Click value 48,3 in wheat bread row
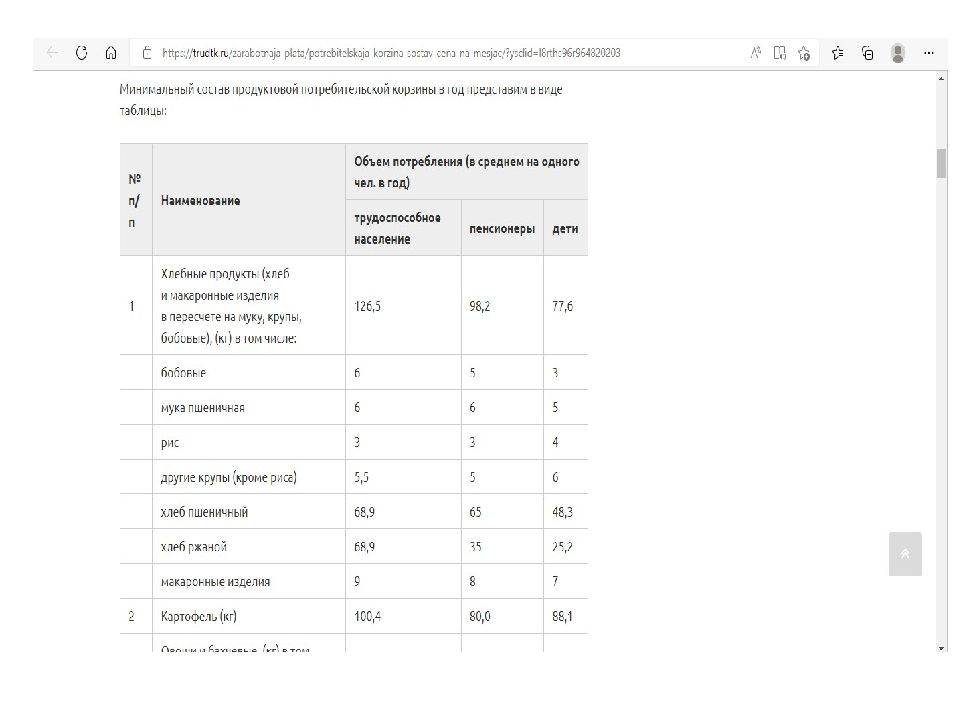 563,512
